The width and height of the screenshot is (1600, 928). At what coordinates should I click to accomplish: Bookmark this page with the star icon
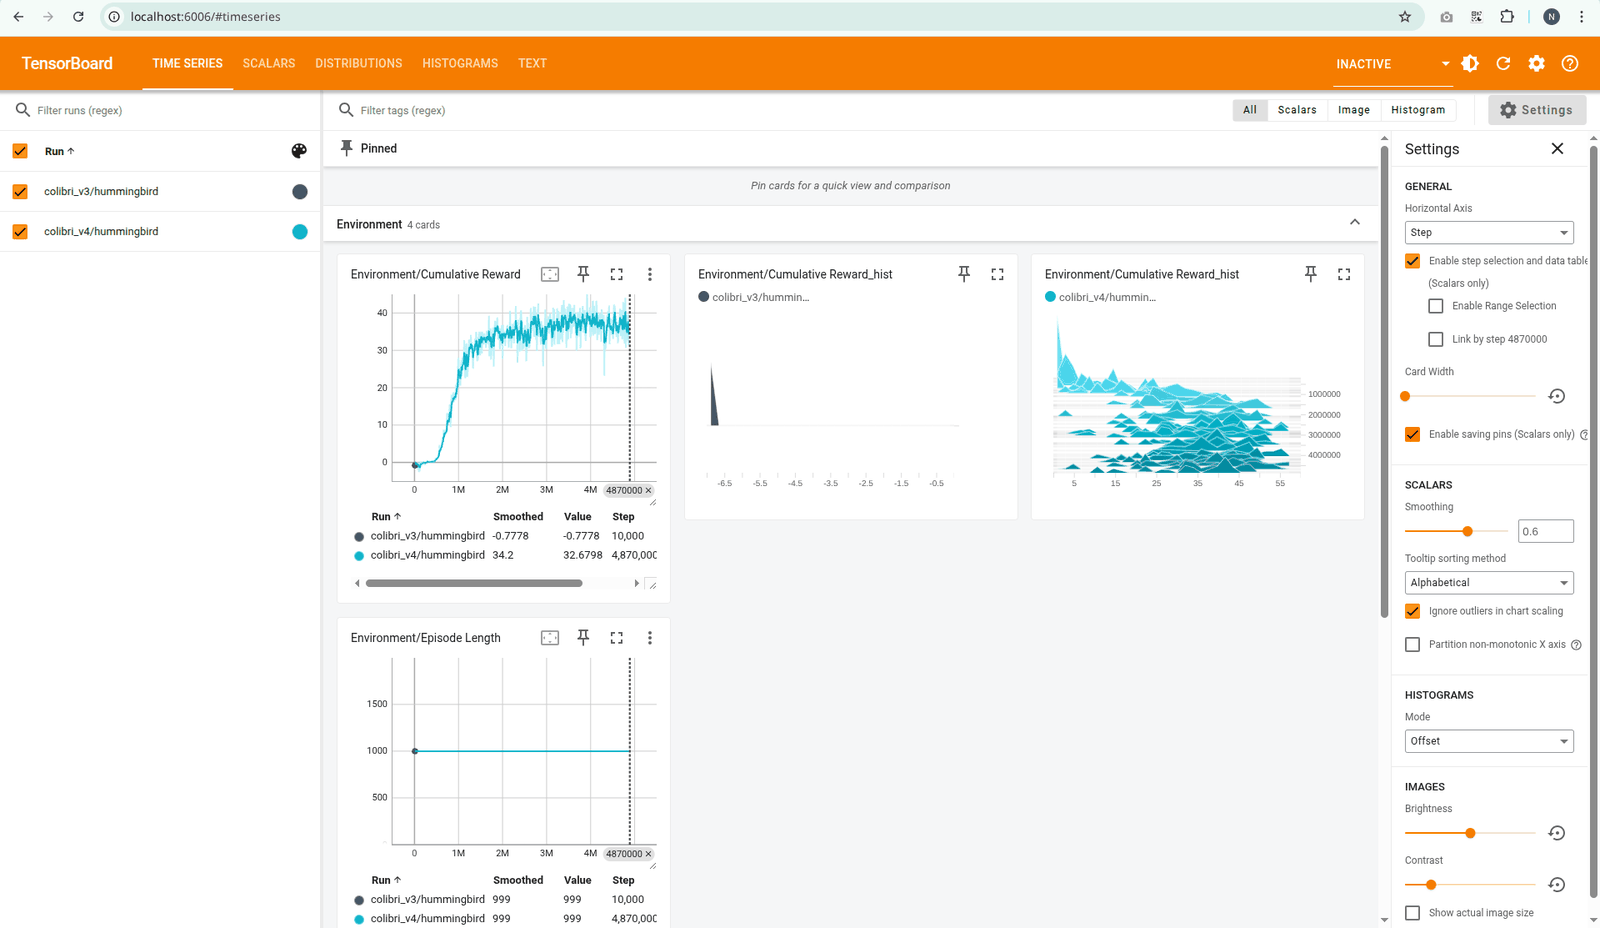[x=1405, y=16]
